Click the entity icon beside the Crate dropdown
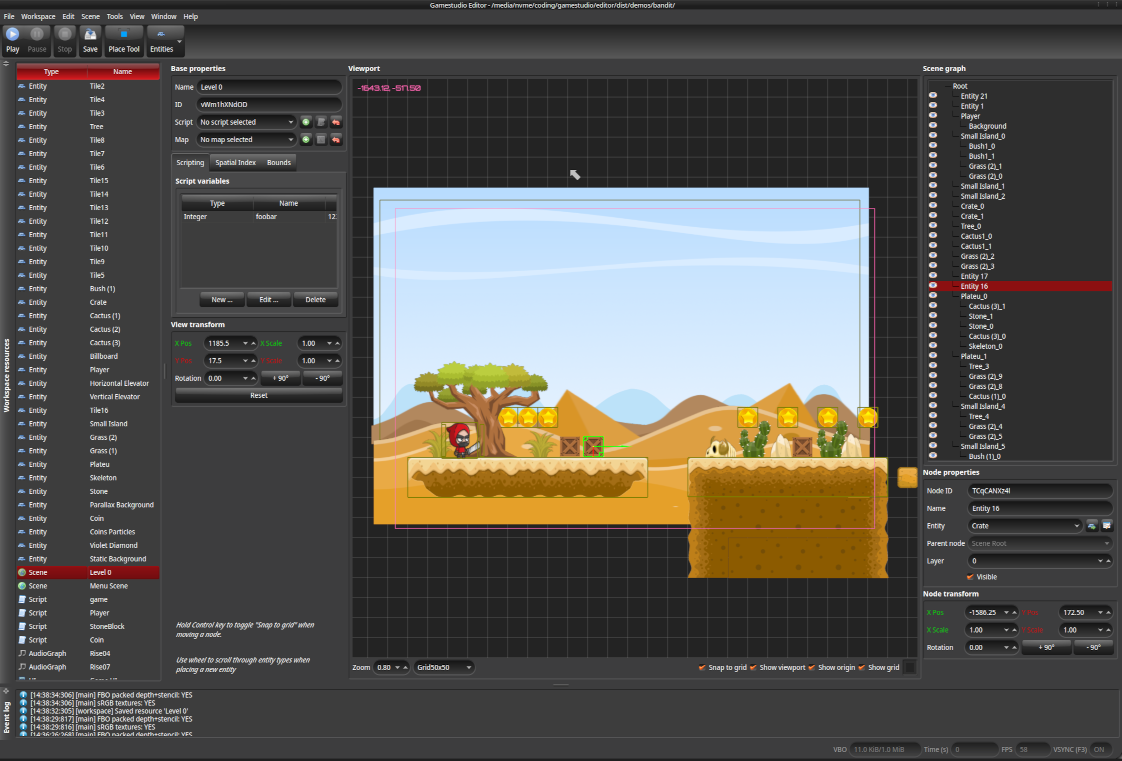The width and height of the screenshot is (1122, 761). pyautogui.click(x=1091, y=526)
